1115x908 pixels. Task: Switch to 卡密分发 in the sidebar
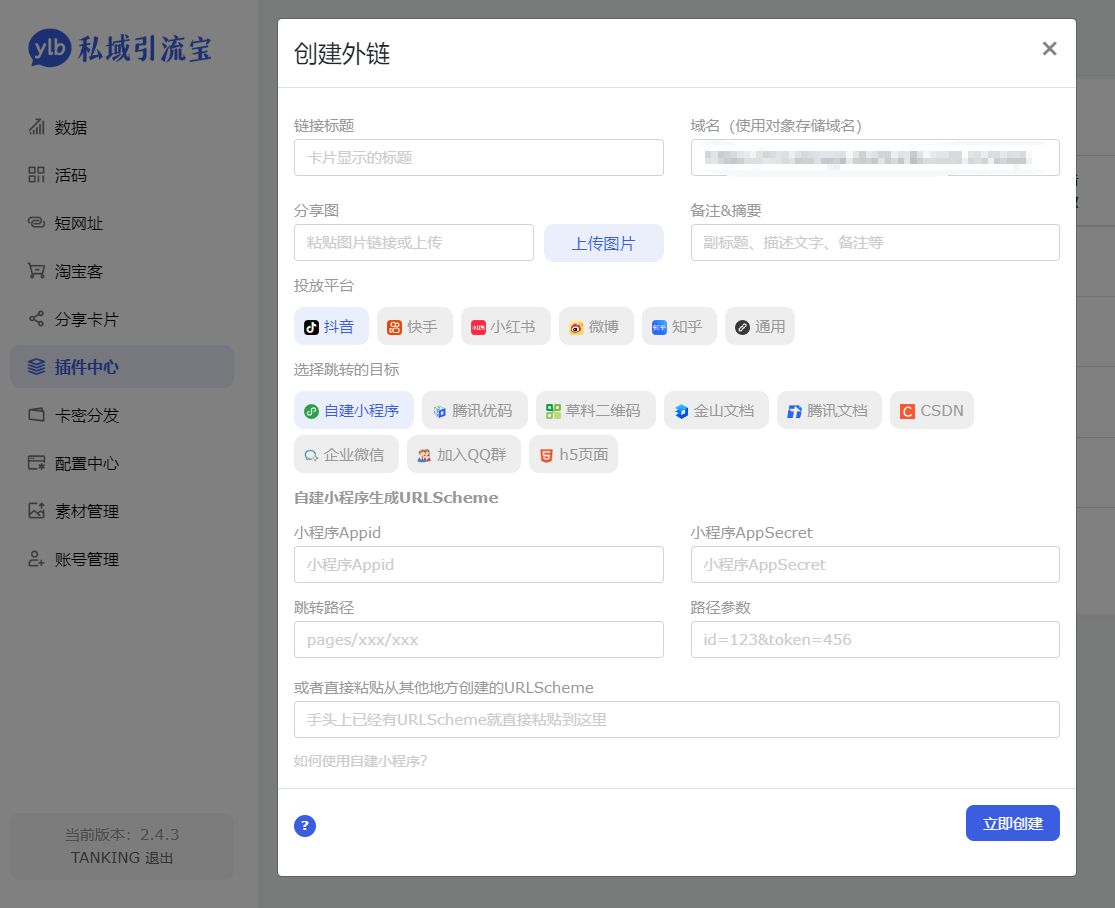point(86,415)
